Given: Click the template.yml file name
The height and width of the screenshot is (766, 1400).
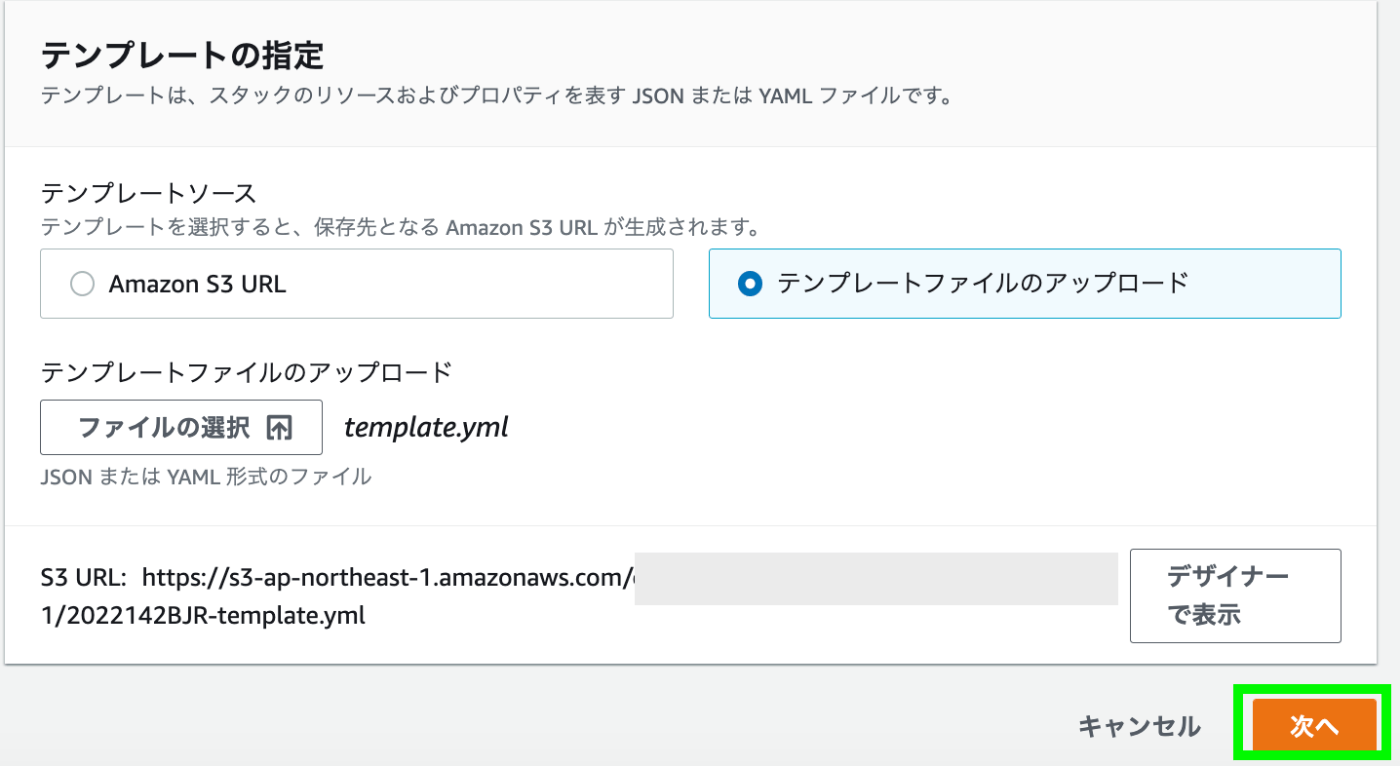Looking at the screenshot, I should click(x=426, y=428).
